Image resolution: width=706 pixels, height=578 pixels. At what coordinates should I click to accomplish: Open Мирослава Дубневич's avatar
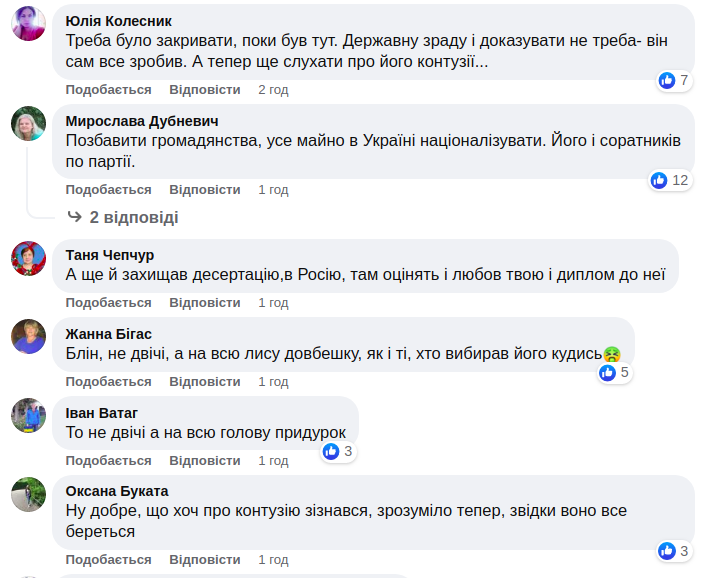coord(28,125)
